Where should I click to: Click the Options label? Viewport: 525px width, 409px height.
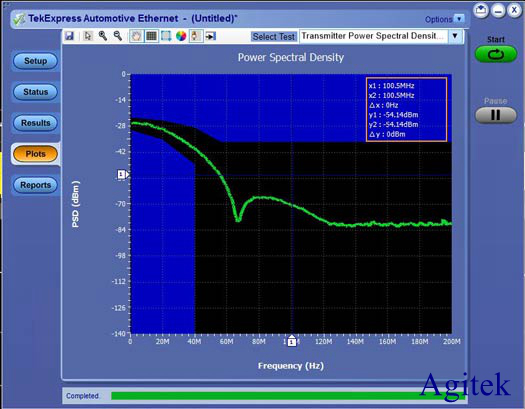point(438,19)
